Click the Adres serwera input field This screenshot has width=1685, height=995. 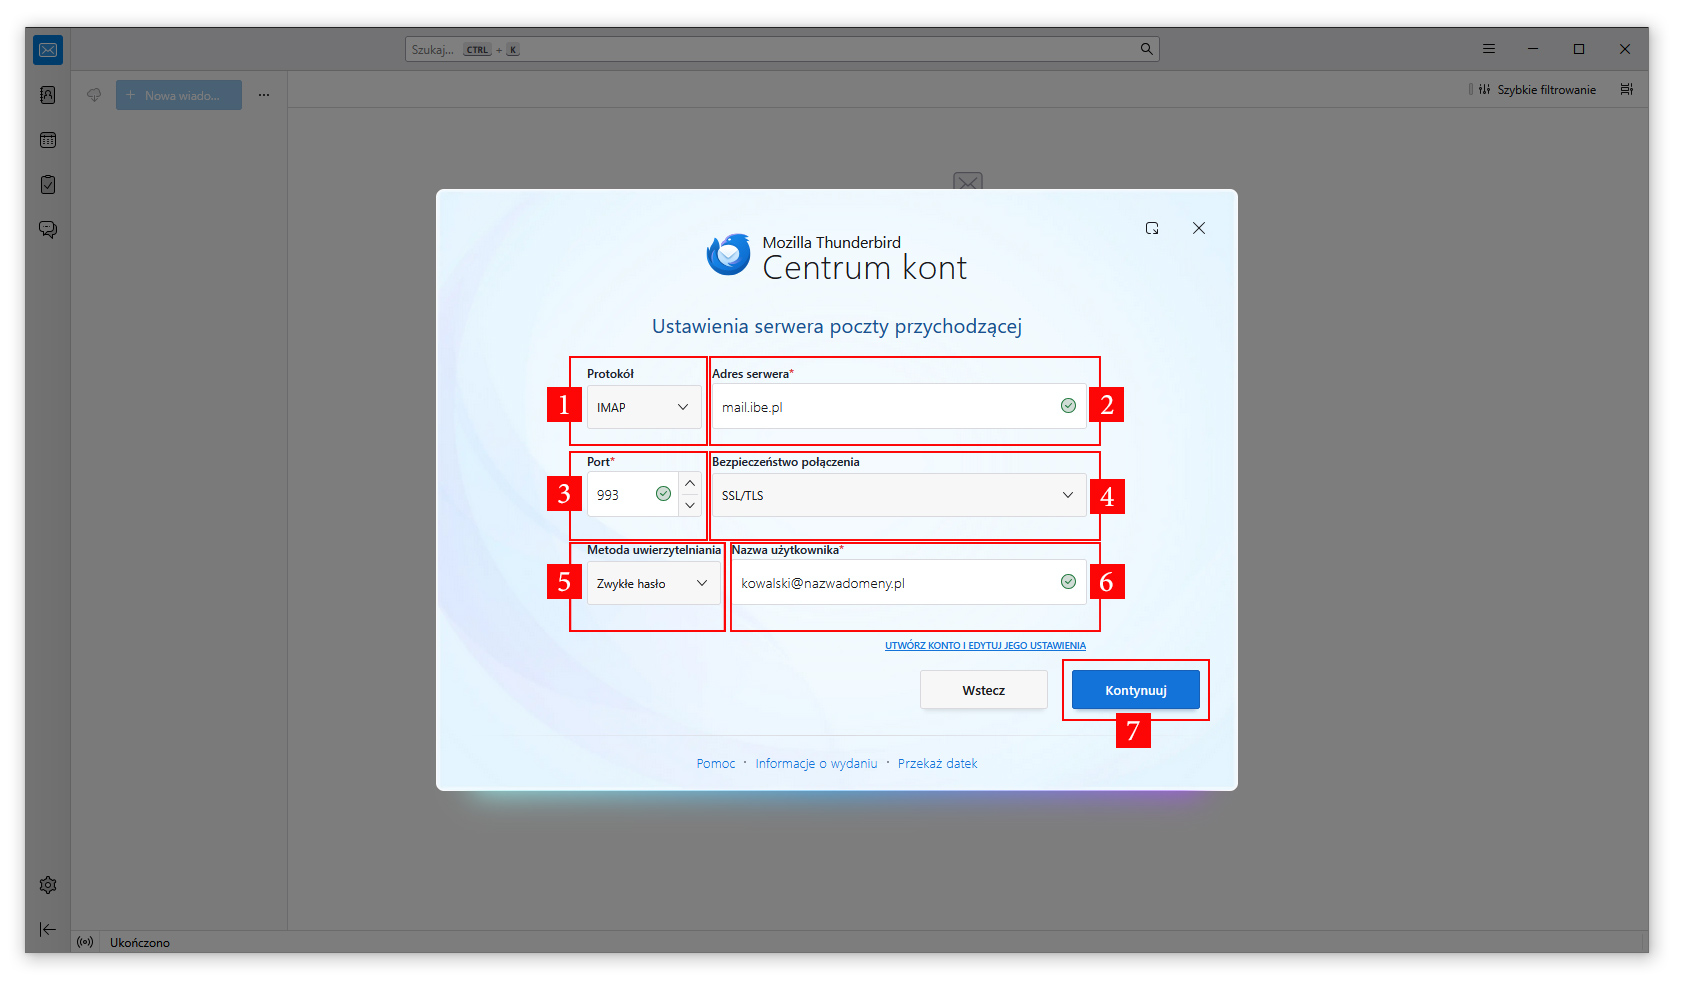[x=885, y=407]
